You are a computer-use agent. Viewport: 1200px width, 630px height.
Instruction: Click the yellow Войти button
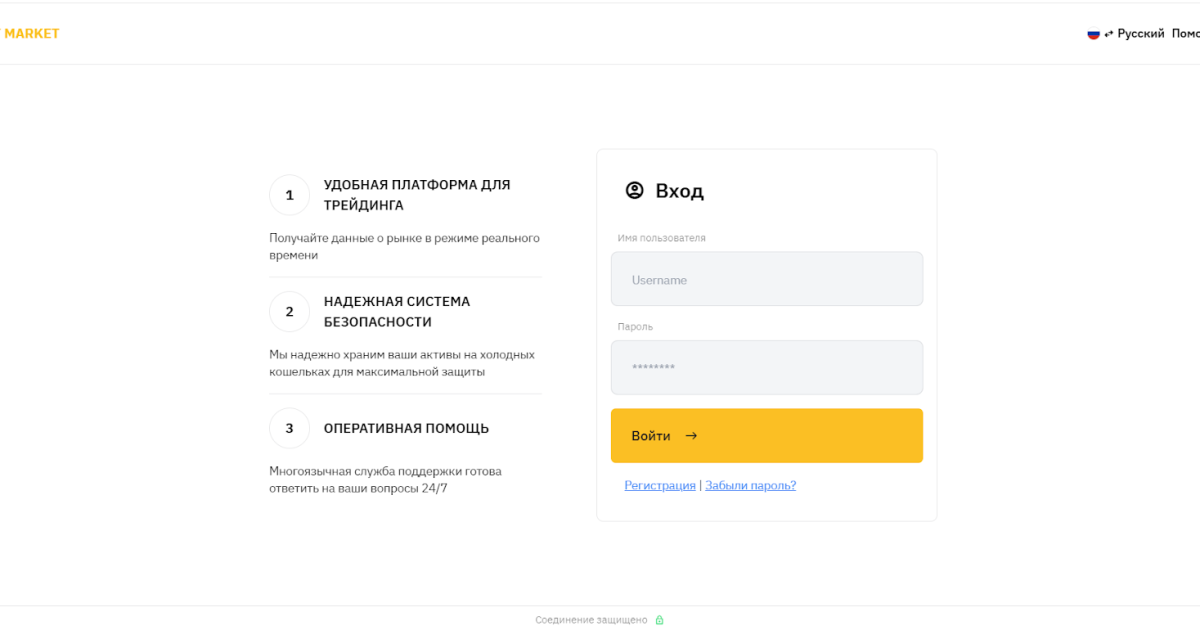[767, 435]
